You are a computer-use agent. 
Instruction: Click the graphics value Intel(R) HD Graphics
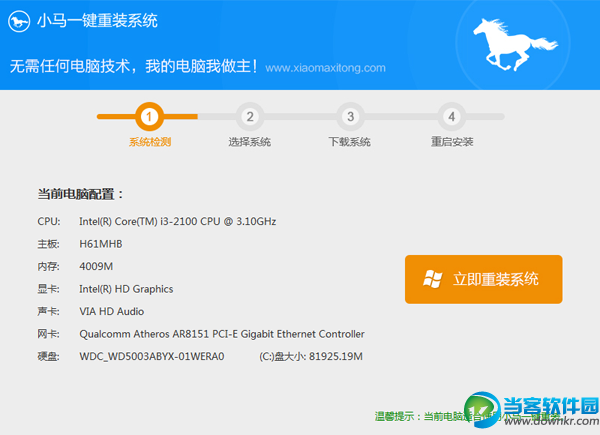coord(126,289)
